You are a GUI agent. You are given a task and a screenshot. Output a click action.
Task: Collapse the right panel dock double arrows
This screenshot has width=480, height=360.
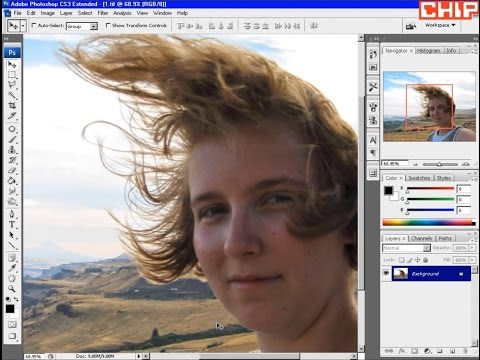tap(475, 39)
